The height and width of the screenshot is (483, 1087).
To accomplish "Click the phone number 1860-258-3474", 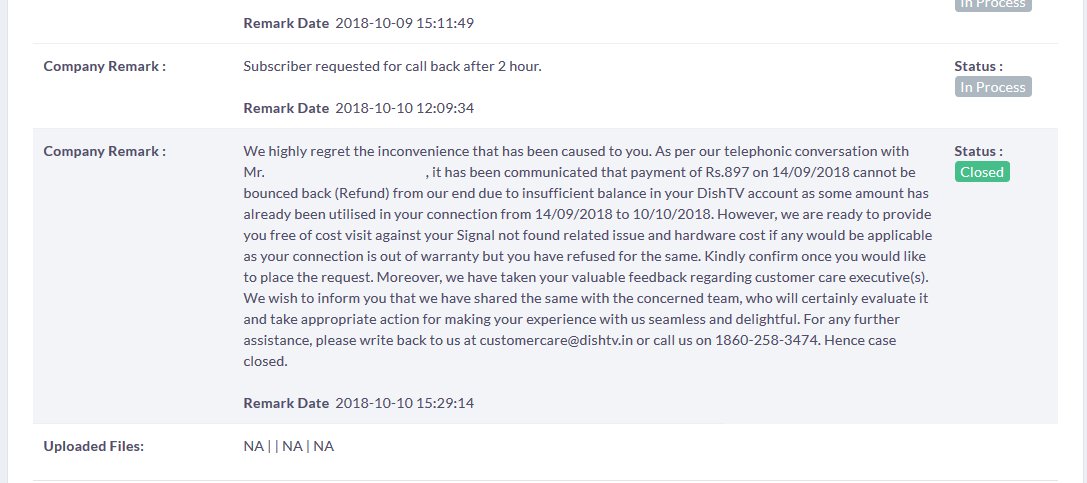I will point(766,340).
